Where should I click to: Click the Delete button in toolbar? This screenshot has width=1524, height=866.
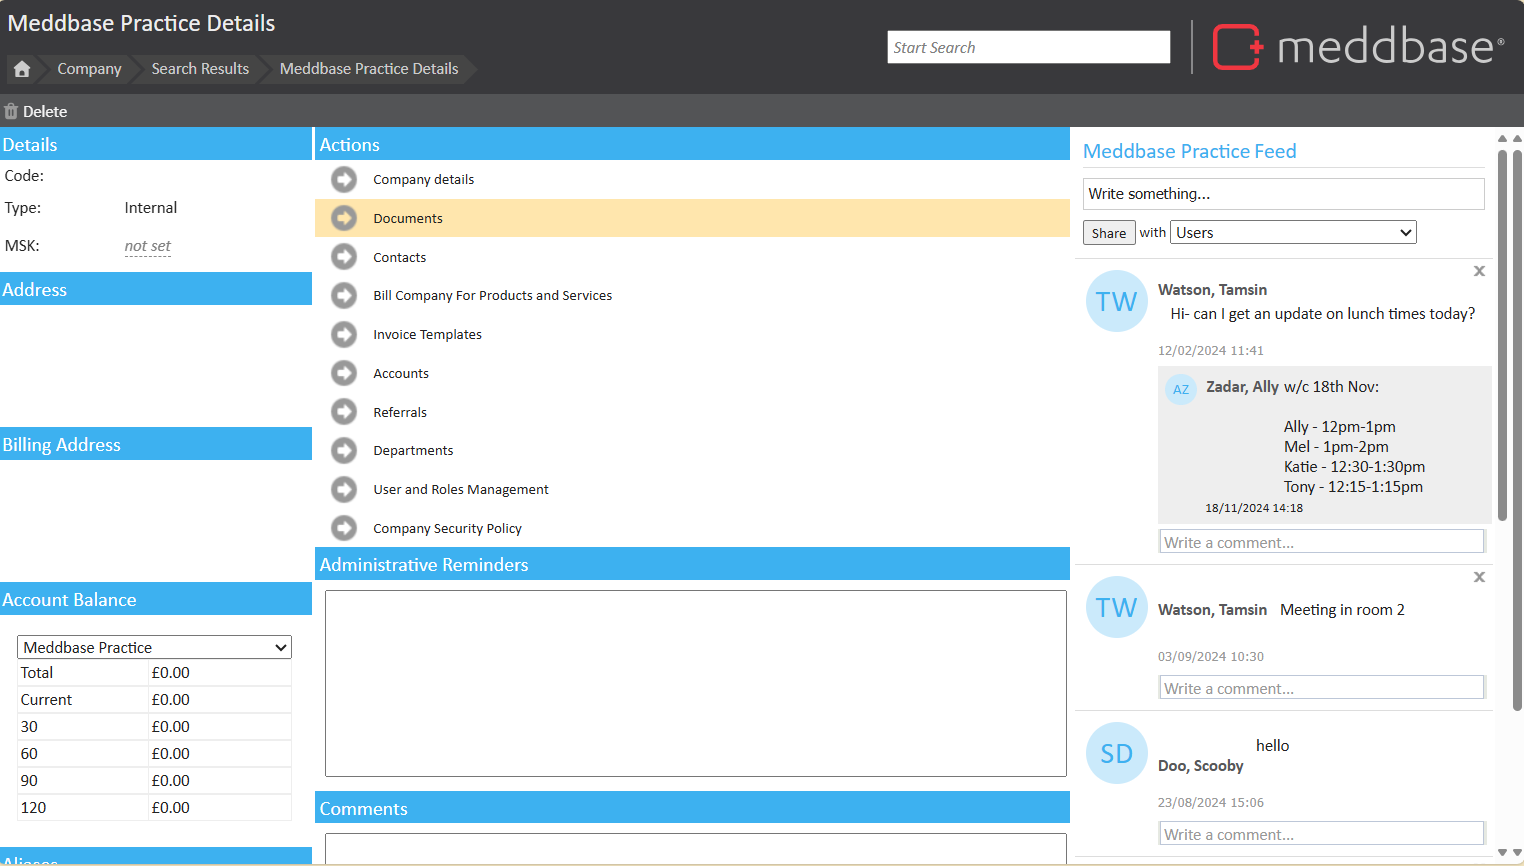click(x=36, y=112)
